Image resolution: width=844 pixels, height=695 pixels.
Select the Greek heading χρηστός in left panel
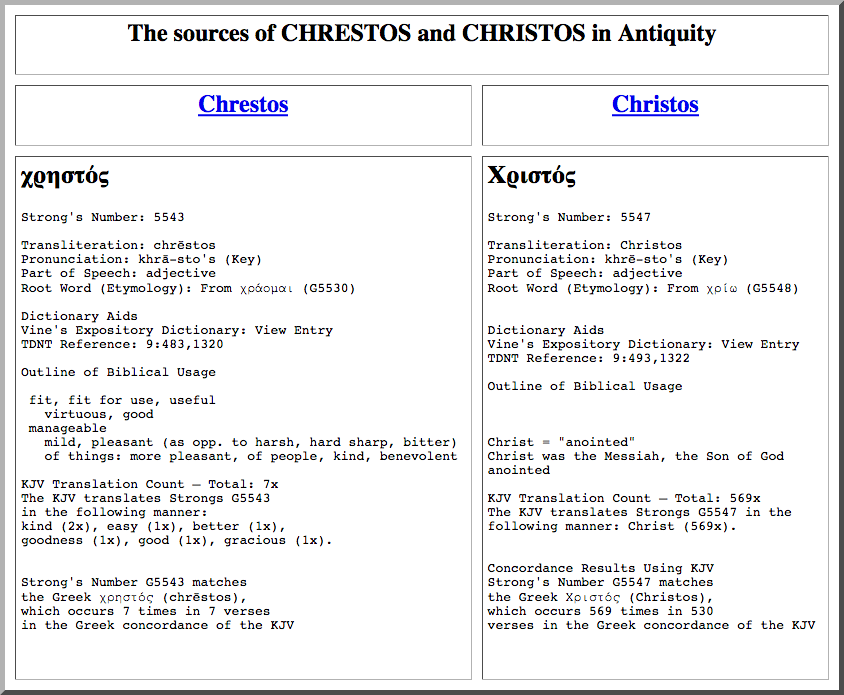[65, 177]
